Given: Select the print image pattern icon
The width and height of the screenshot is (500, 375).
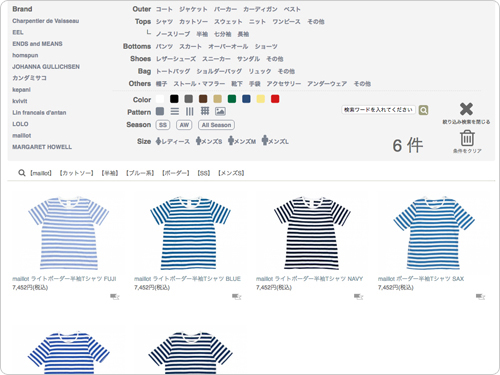Looking at the screenshot, I should [220, 111].
